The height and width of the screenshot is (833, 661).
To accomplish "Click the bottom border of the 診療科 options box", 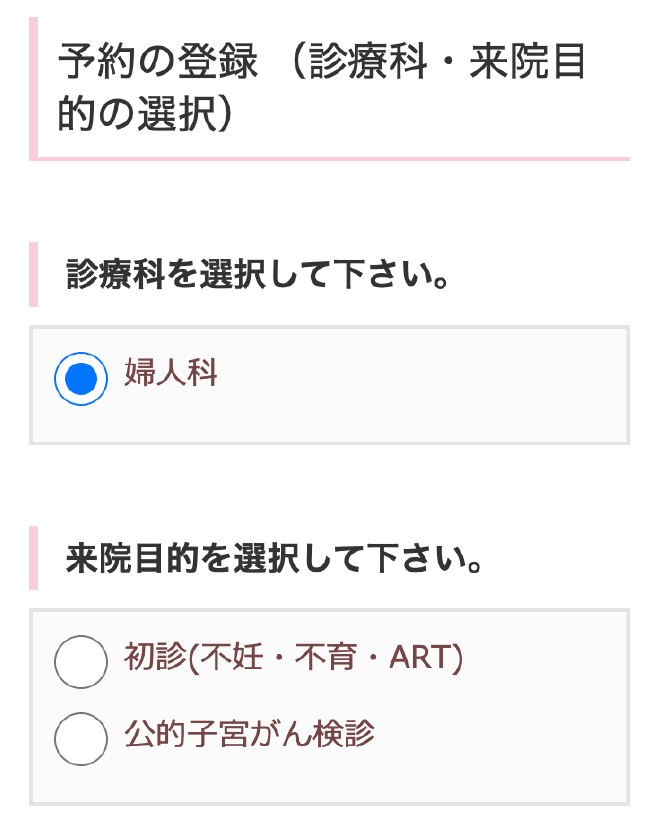I will coord(330,442).
